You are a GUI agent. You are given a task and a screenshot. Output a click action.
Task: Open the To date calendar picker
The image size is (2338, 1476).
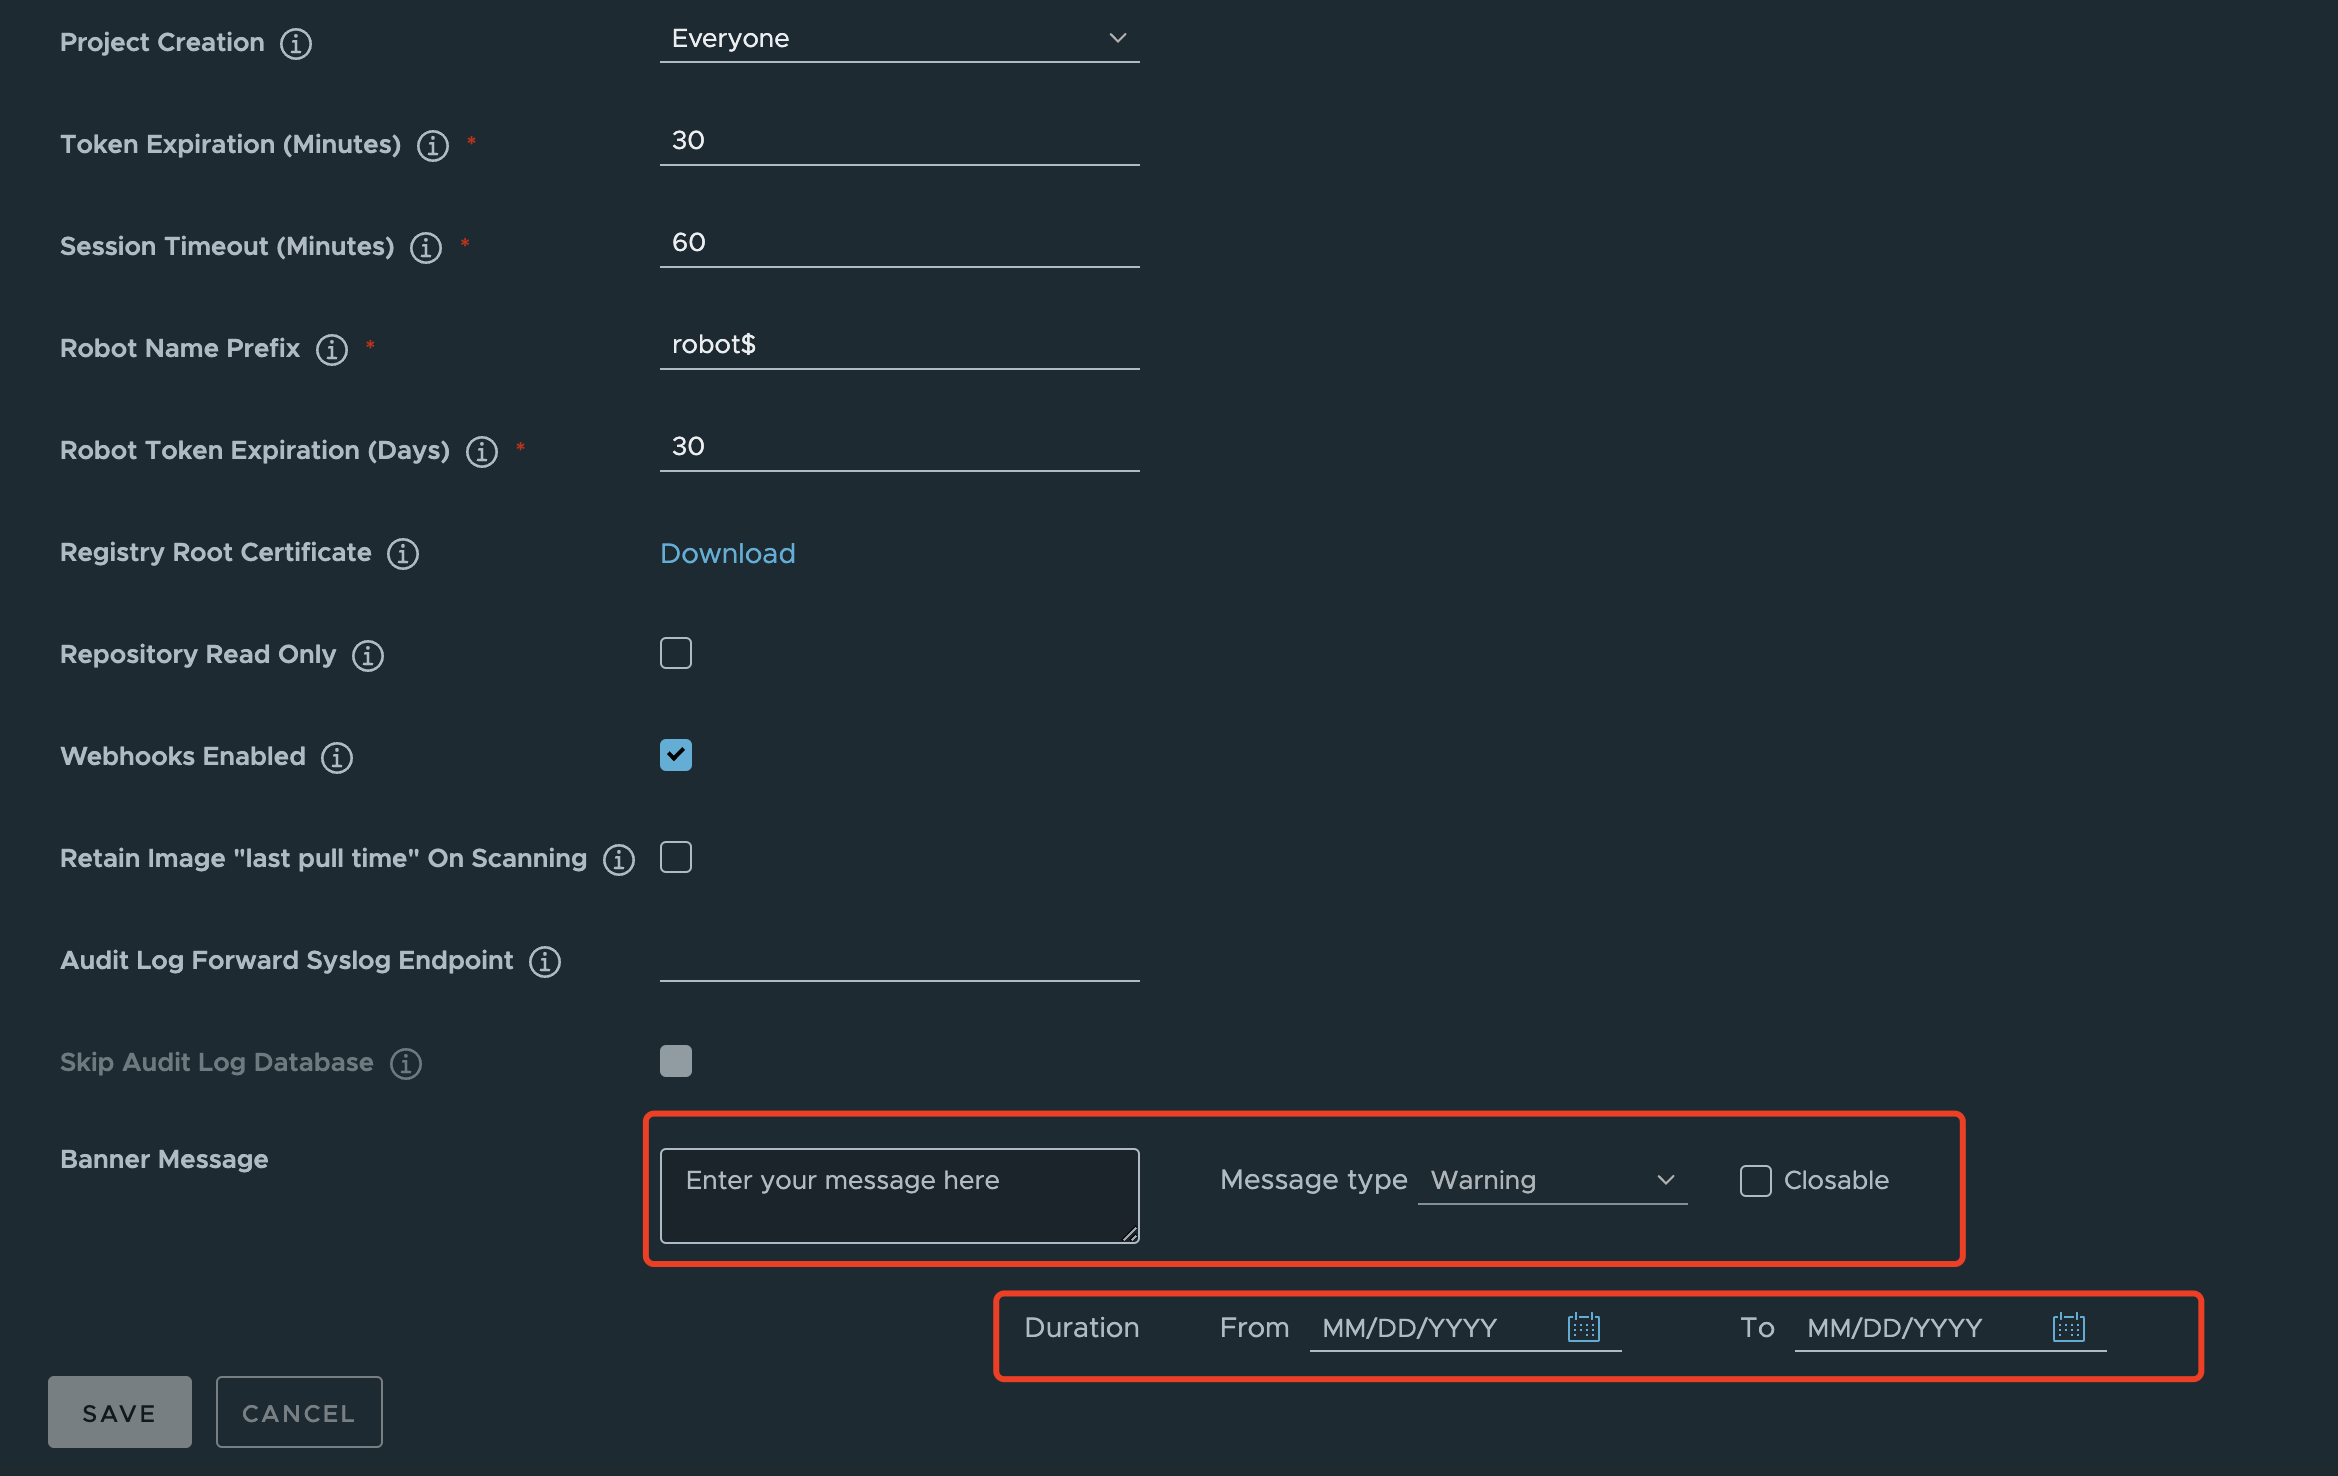tap(2067, 1327)
